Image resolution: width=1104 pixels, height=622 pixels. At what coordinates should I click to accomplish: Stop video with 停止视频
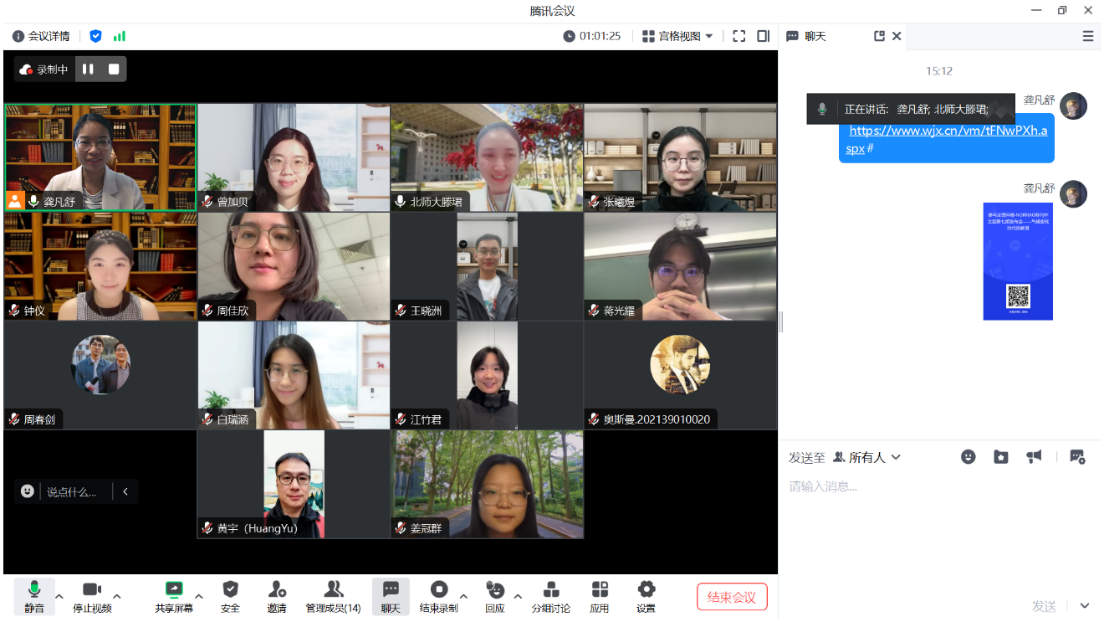tap(92, 597)
